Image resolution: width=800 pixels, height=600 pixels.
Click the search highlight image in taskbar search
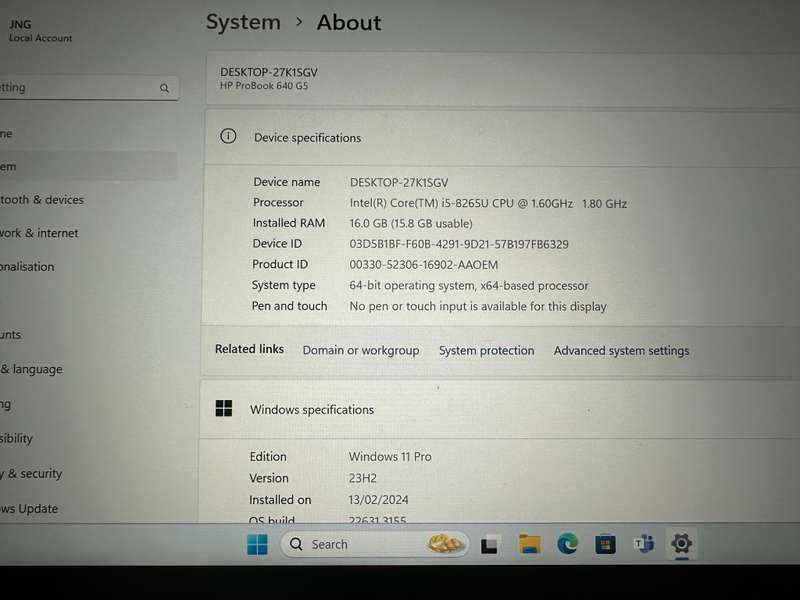coord(444,543)
